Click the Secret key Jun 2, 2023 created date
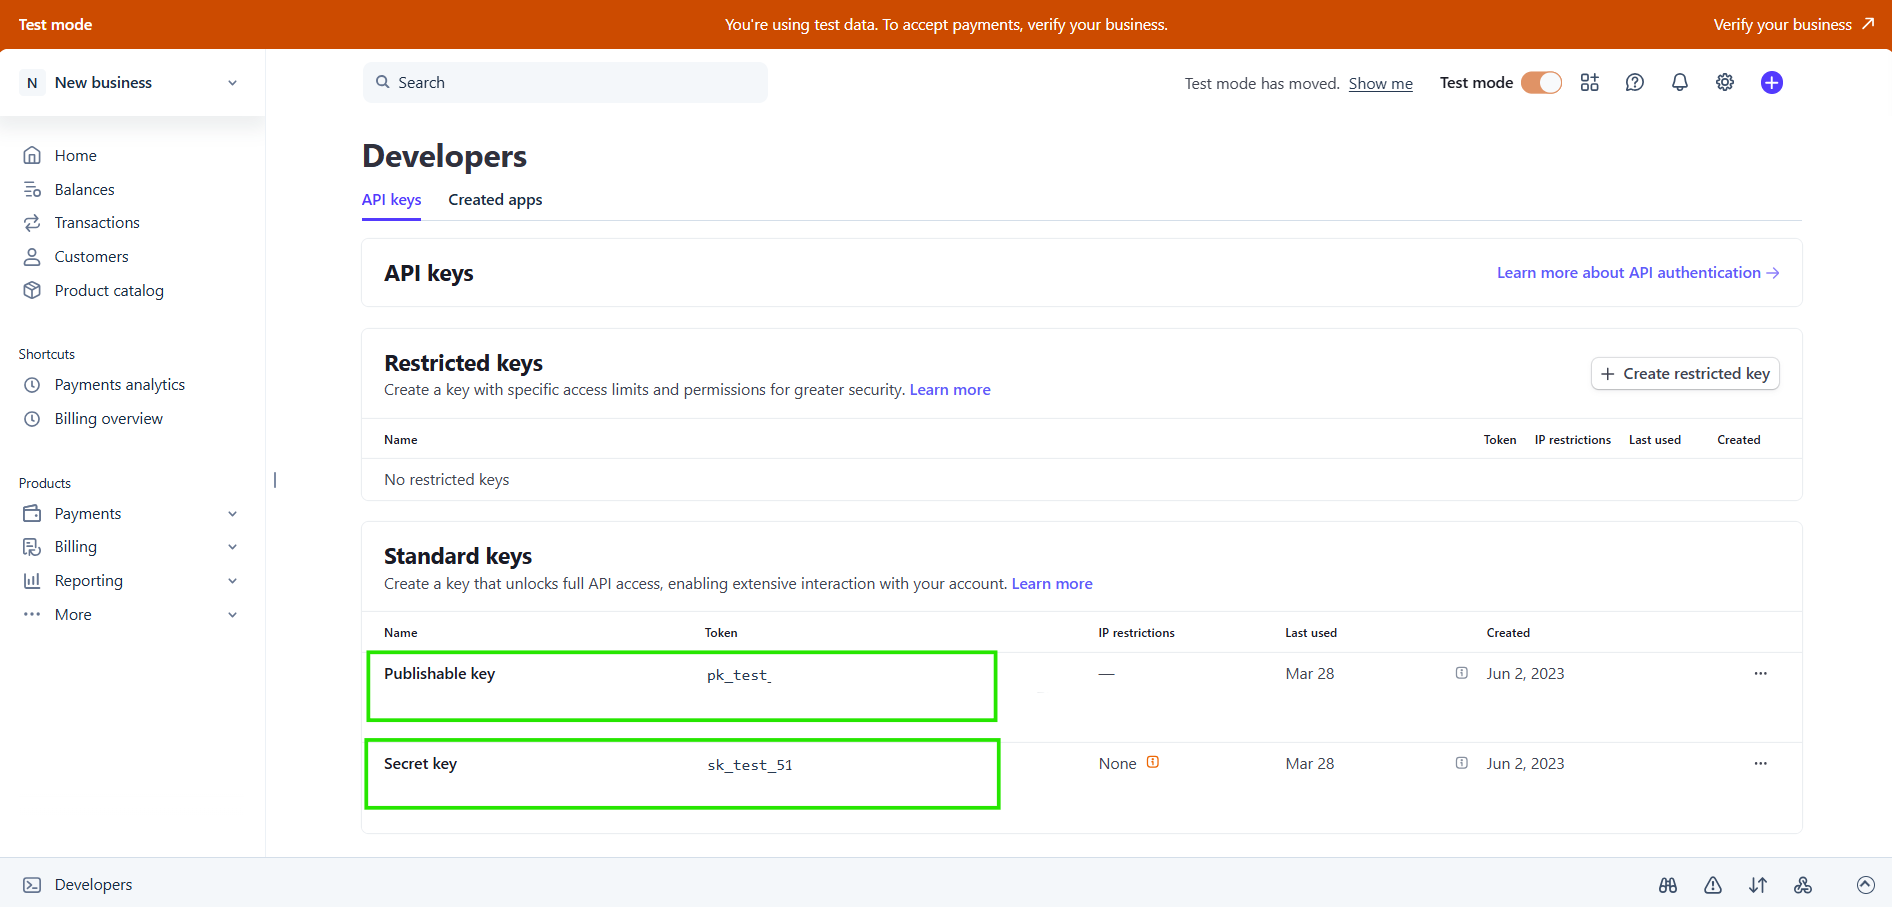The height and width of the screenshot is (907, 1892). (x=1525, y=764)
